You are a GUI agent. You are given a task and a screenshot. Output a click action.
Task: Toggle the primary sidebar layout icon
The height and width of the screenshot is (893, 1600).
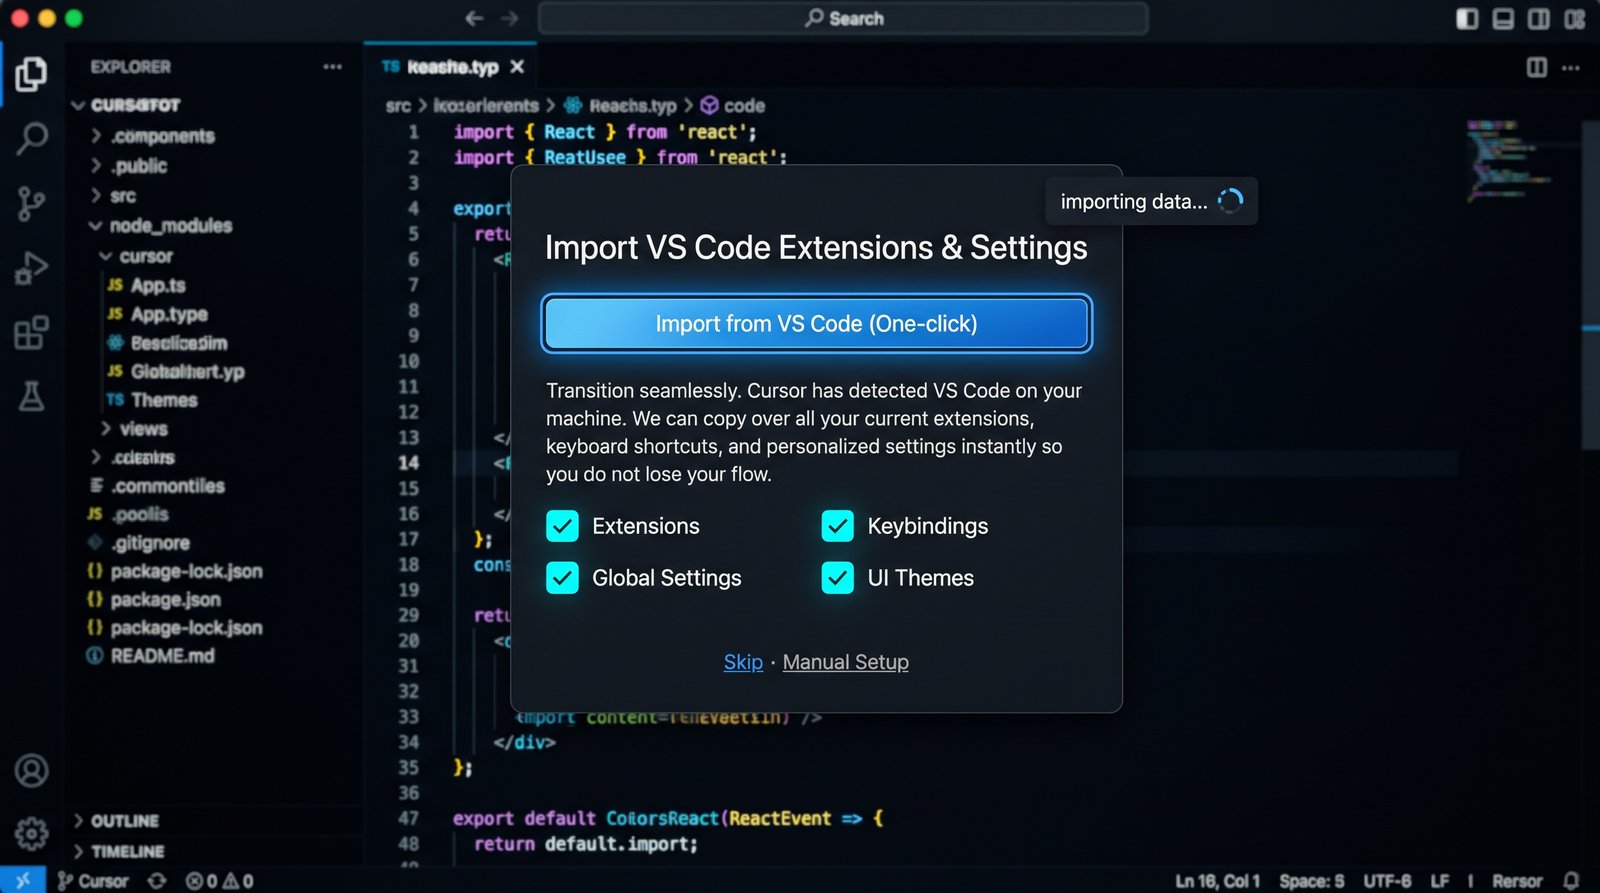tap(1467, 19)
